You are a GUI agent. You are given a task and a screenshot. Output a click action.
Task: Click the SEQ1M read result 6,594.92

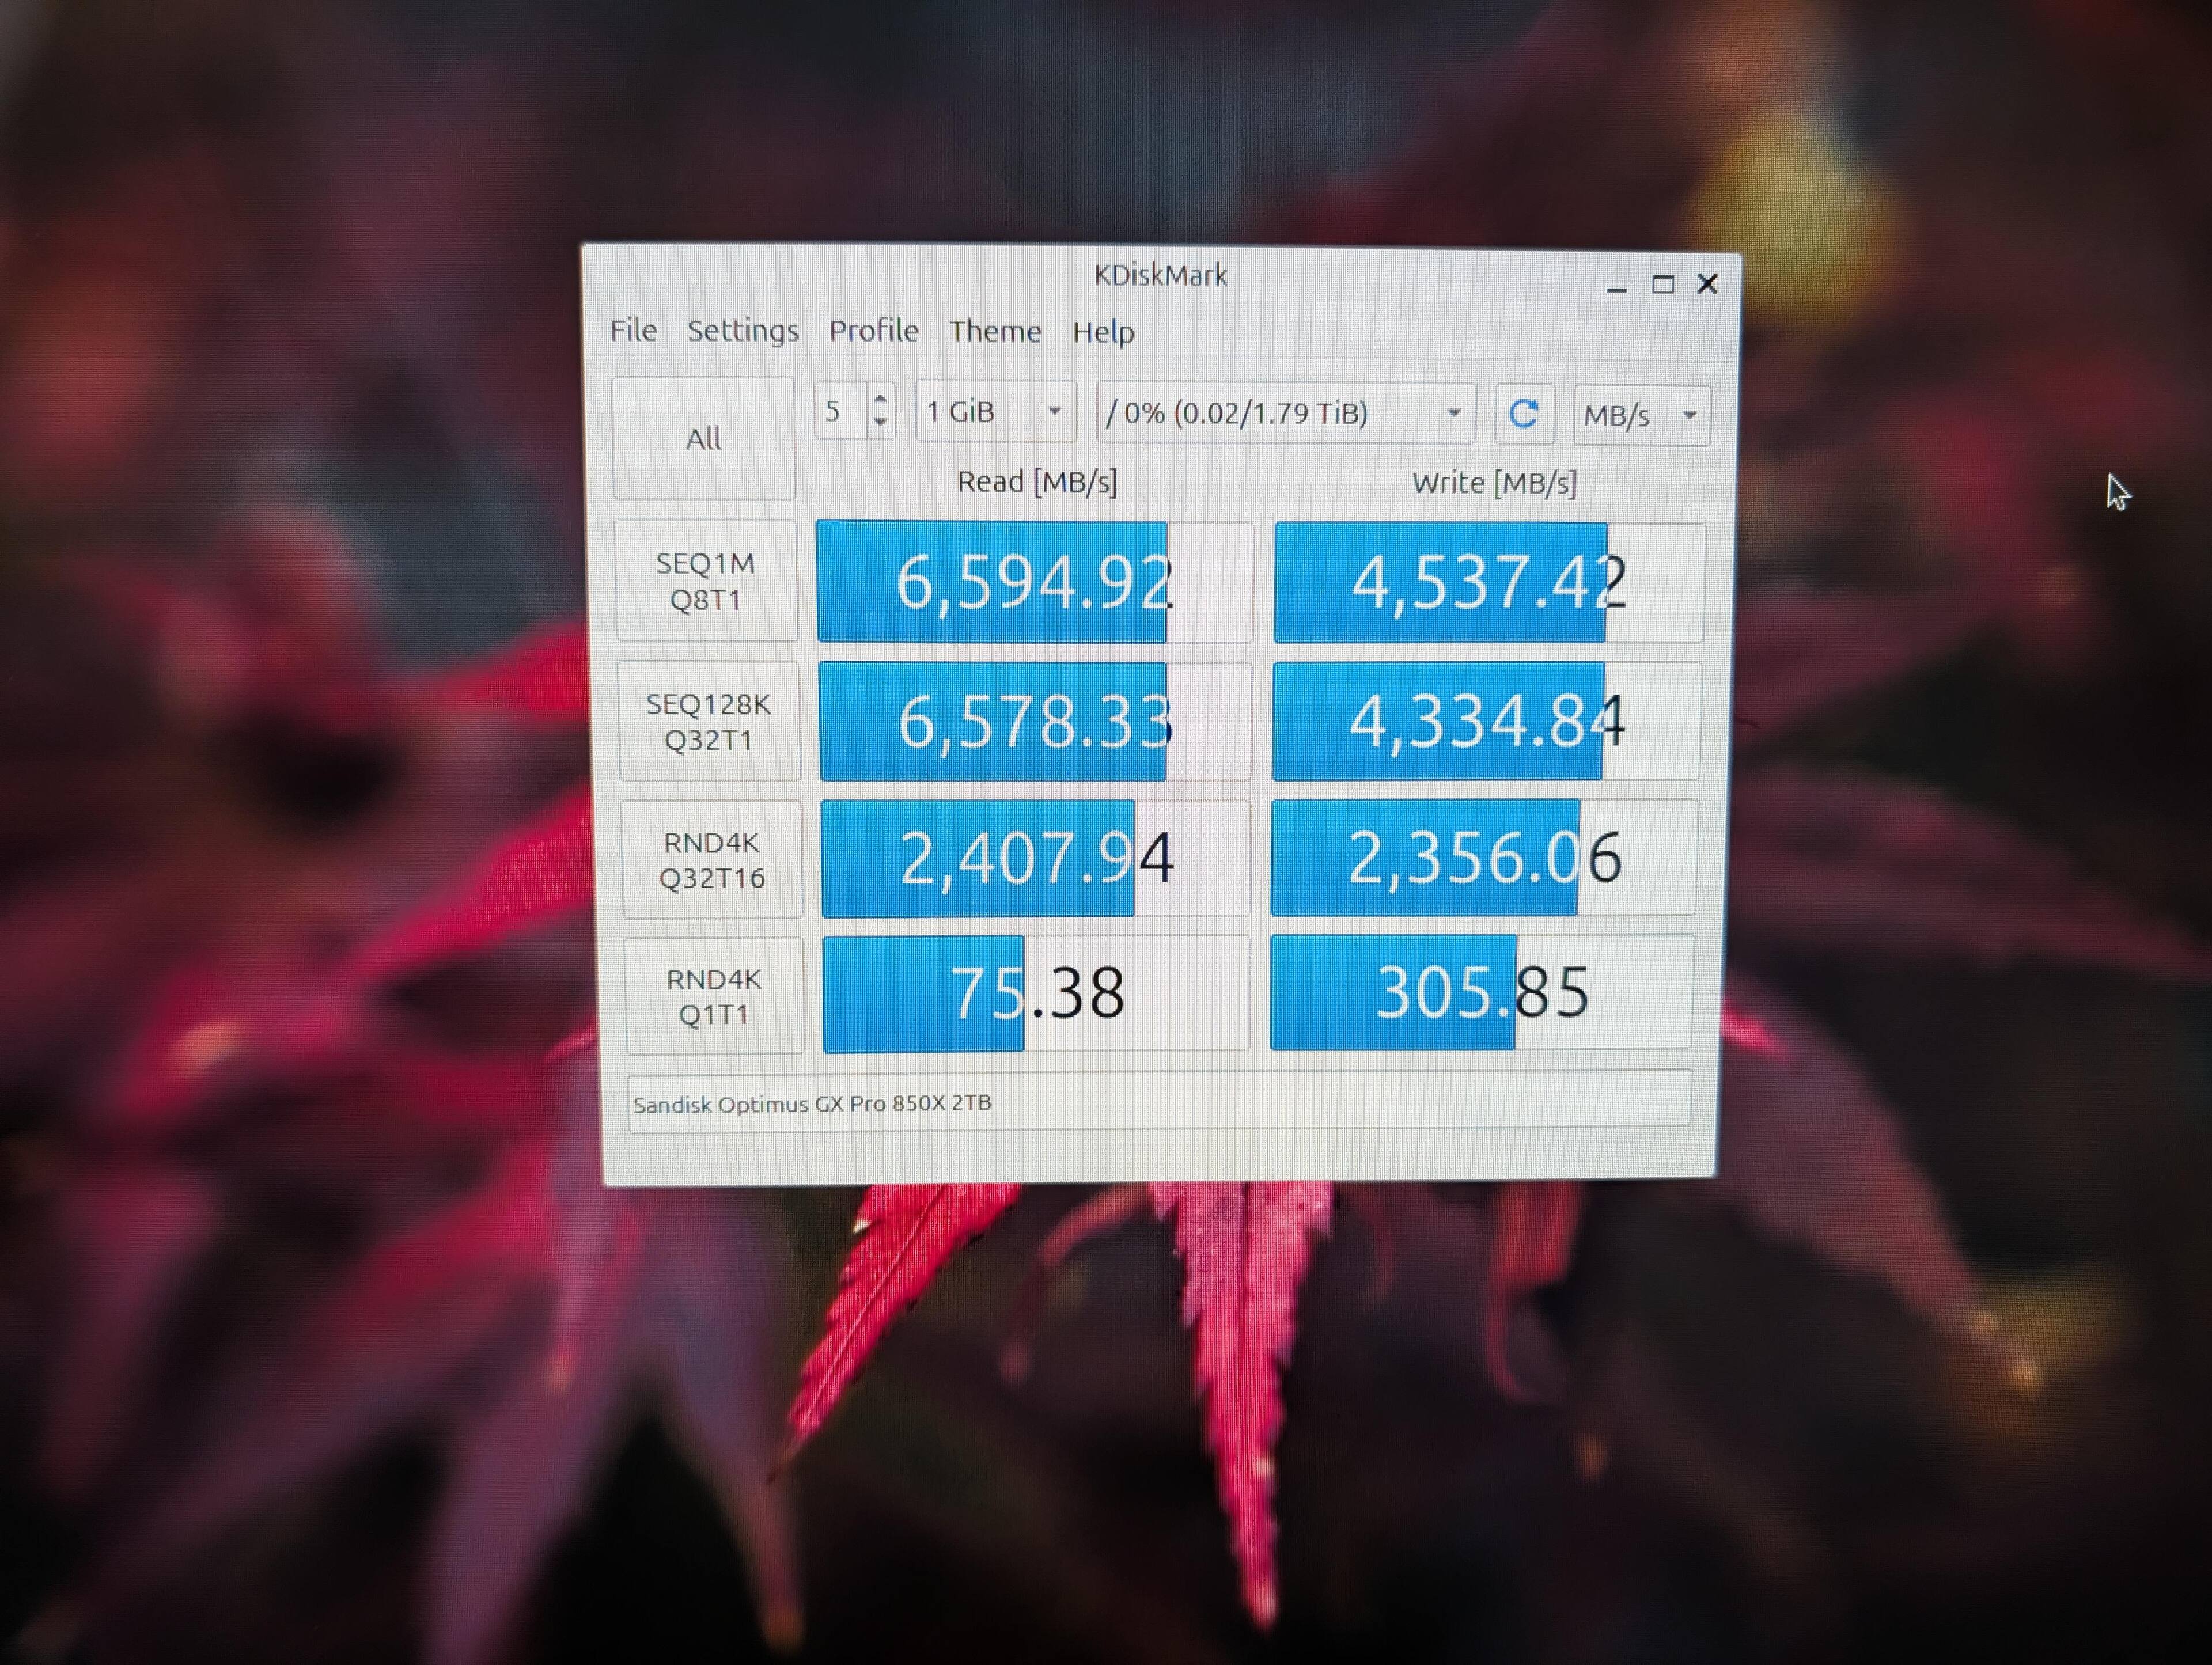(1035, 582)
